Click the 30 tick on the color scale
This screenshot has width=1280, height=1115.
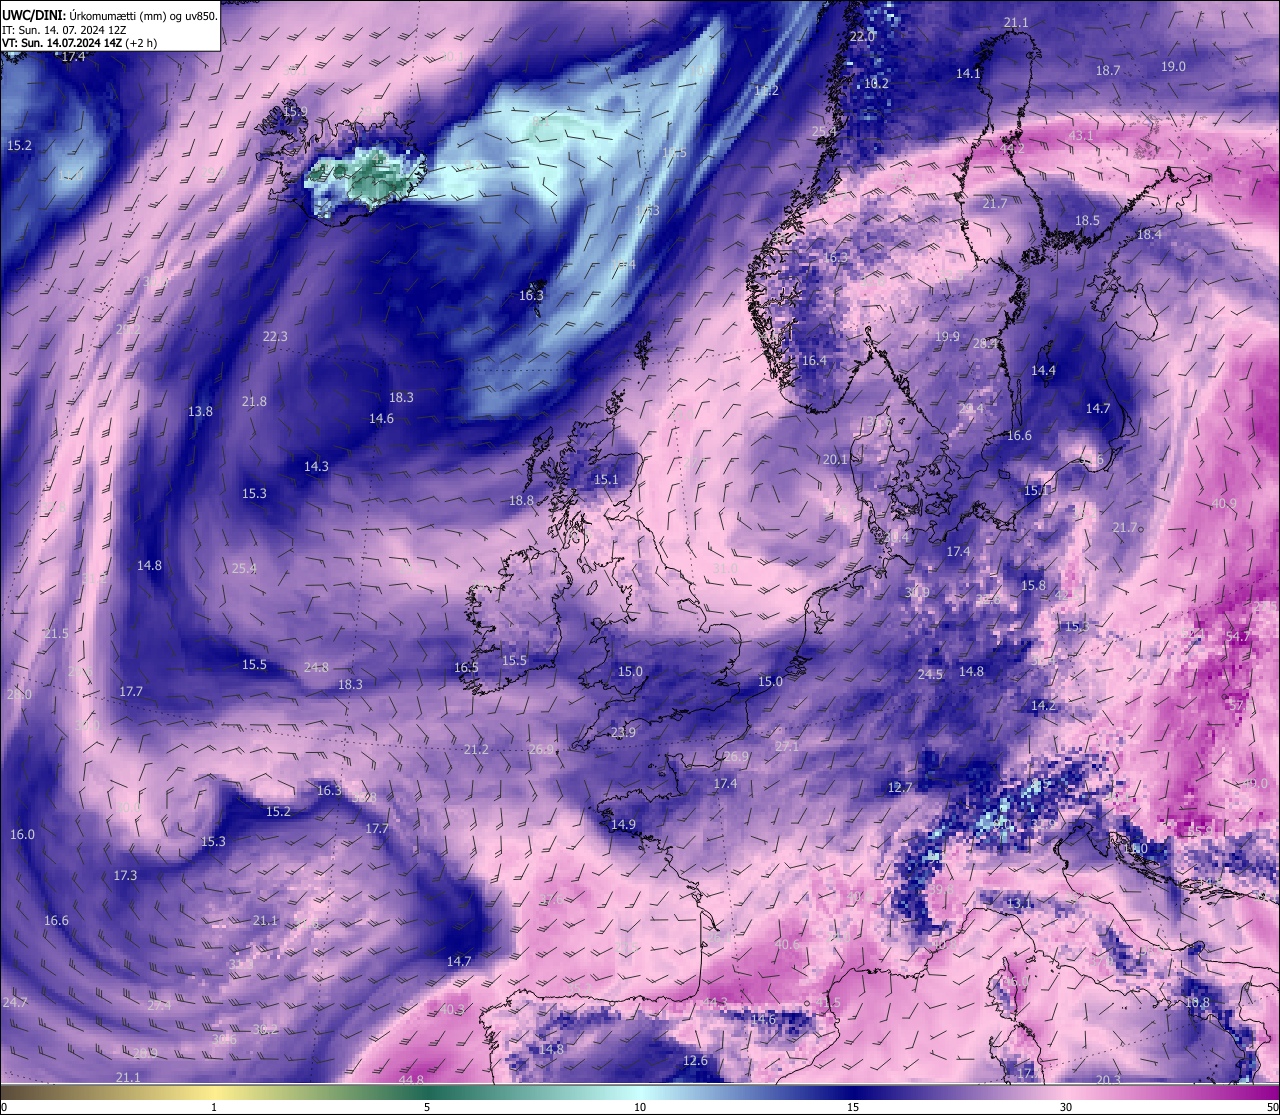pos(1066,1107)
